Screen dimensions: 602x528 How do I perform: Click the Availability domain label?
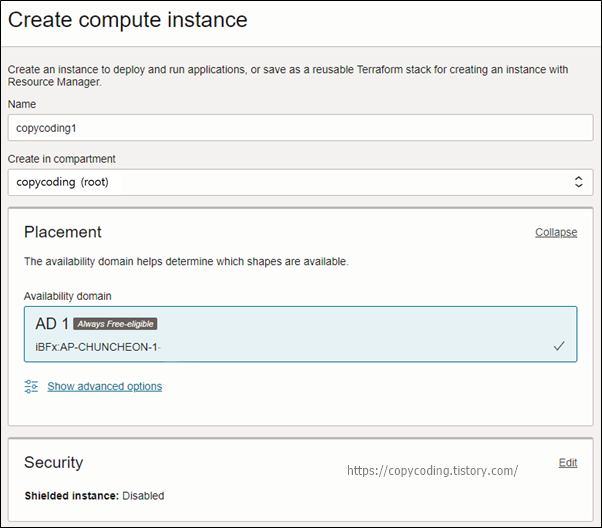point(68,296)
